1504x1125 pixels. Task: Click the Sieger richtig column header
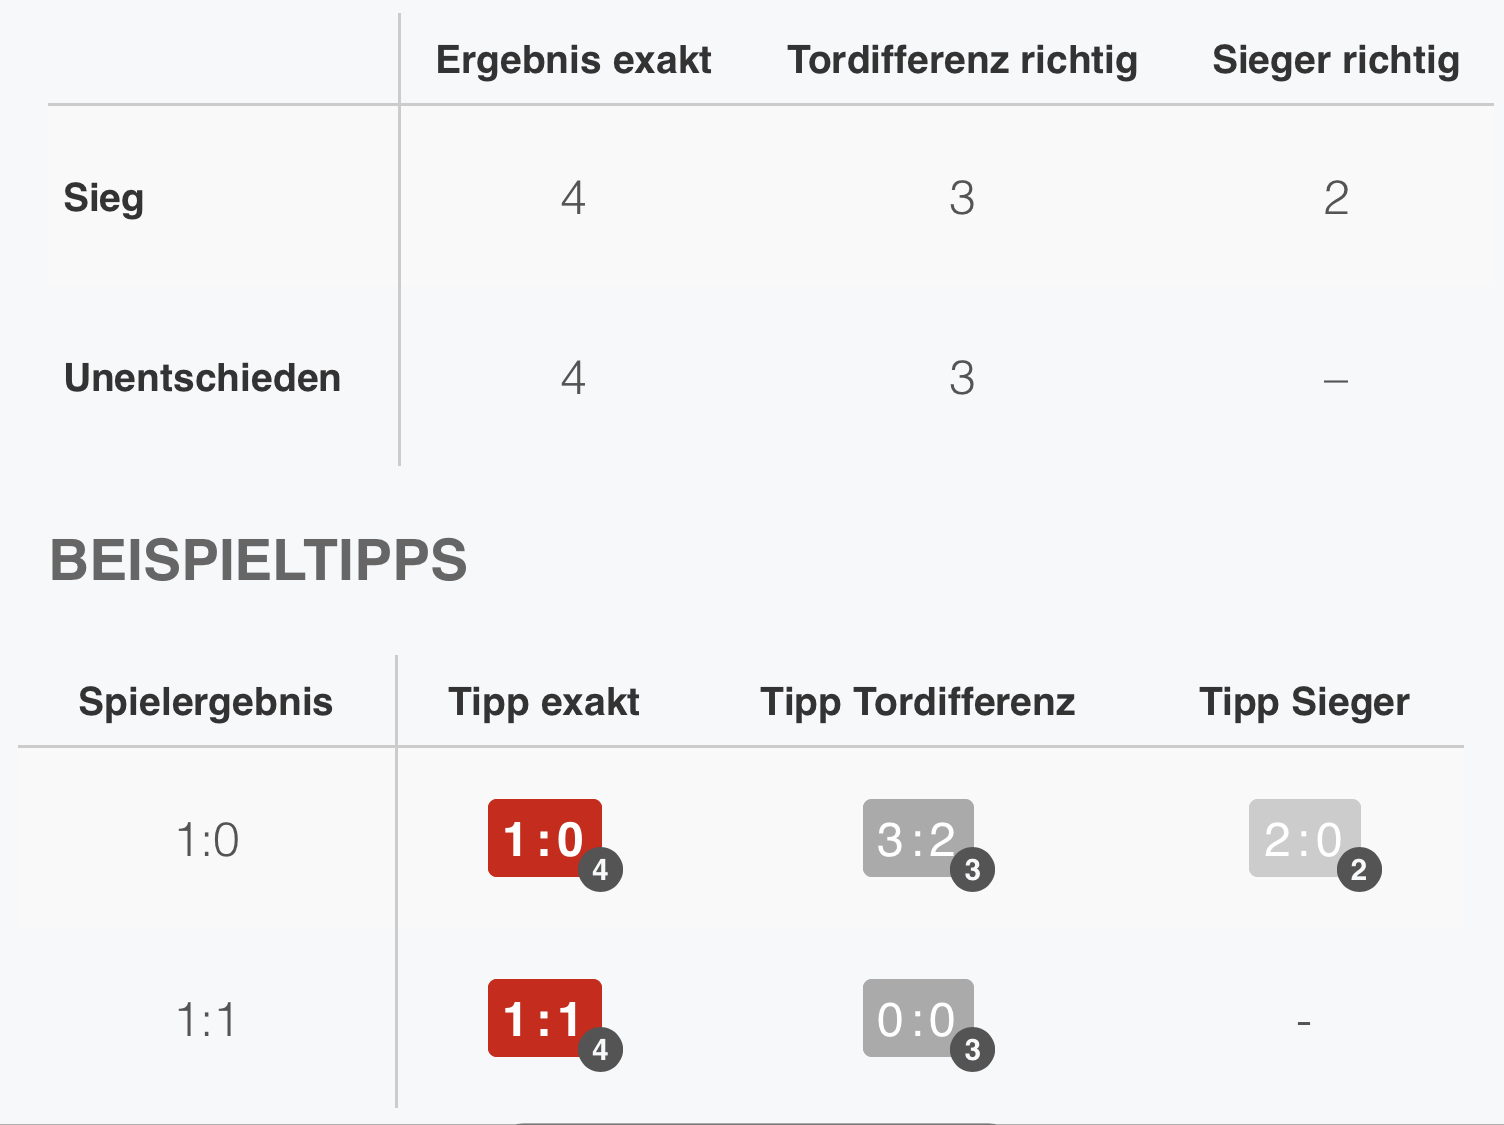tap(1336, 60)
